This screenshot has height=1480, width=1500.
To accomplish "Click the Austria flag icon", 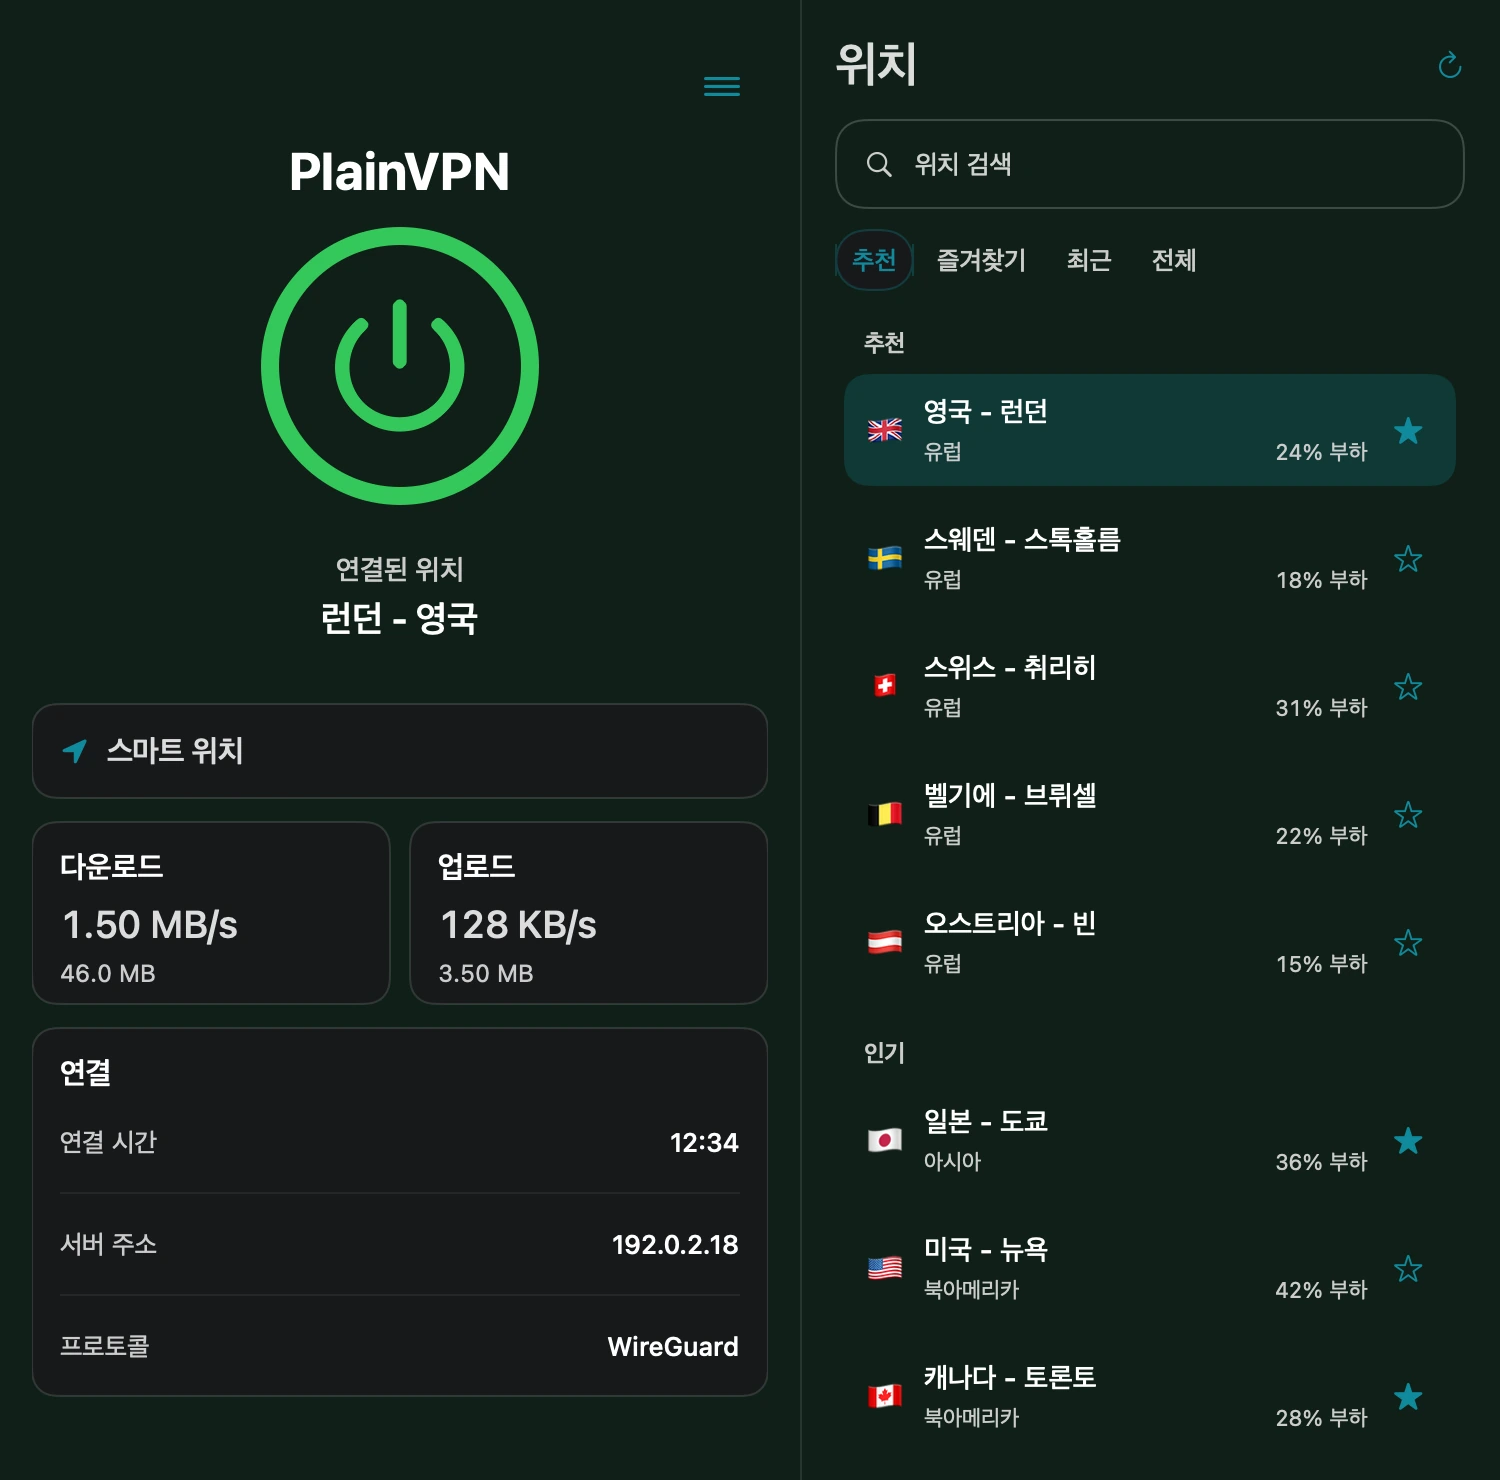I will point(885,942).
